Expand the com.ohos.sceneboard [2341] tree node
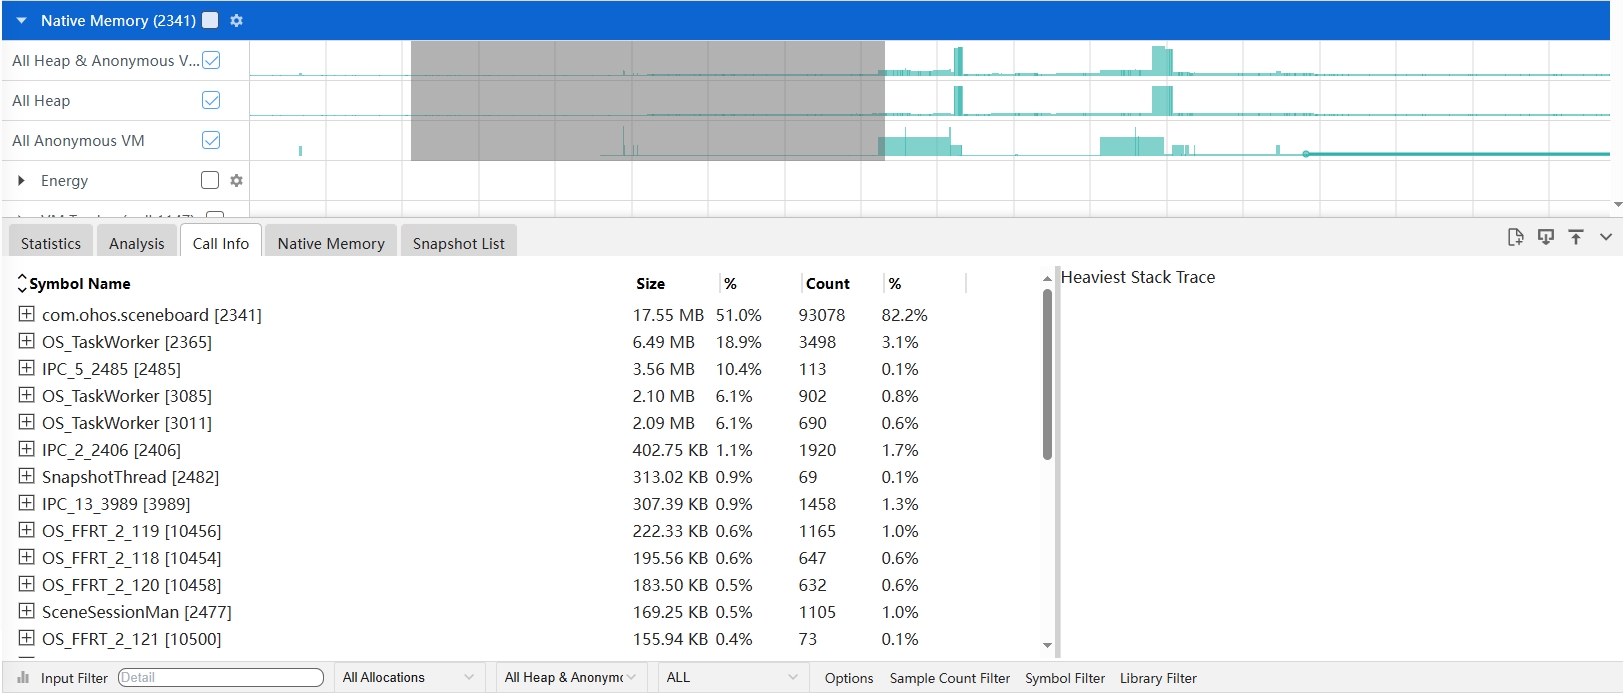Screen dimensions: 1623x693 click(x=27, y=314)
